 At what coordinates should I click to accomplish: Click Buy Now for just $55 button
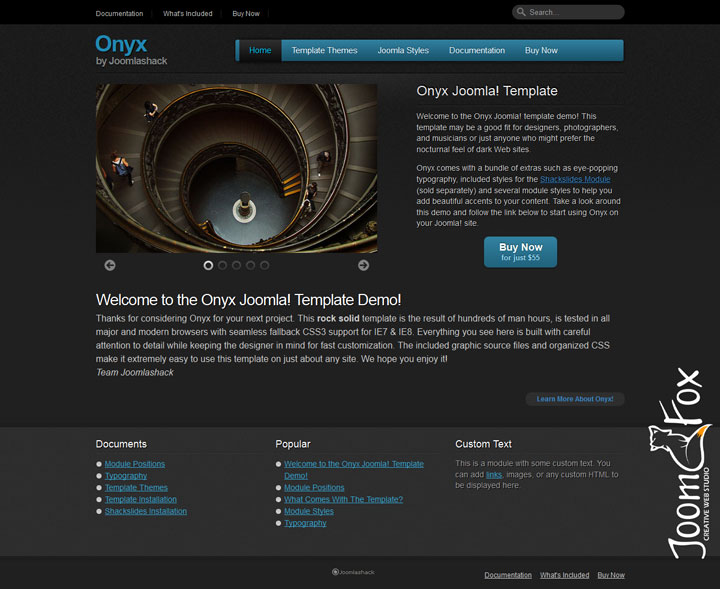tap(520, 252)
